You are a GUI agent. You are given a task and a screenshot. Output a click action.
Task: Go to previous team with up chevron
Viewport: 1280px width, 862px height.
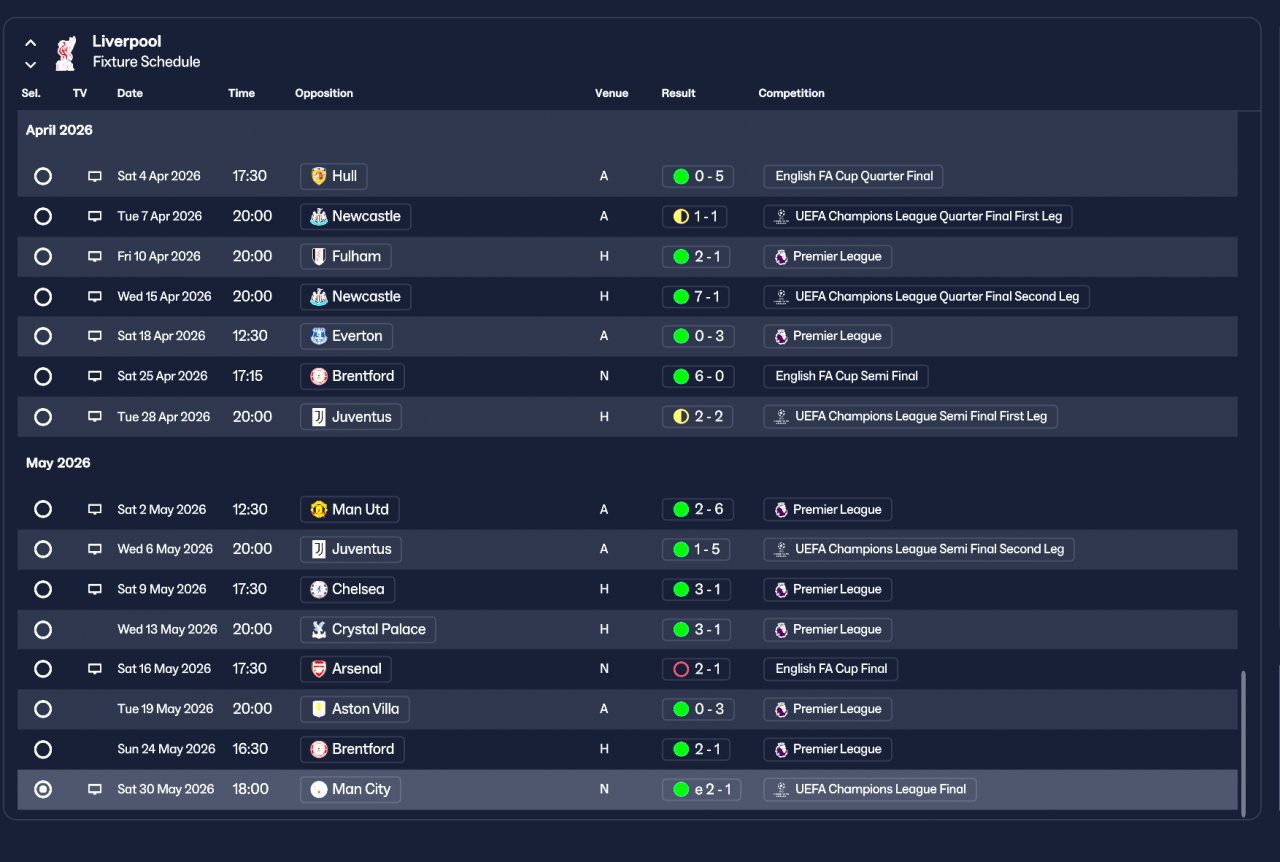(x=31, y=43)
